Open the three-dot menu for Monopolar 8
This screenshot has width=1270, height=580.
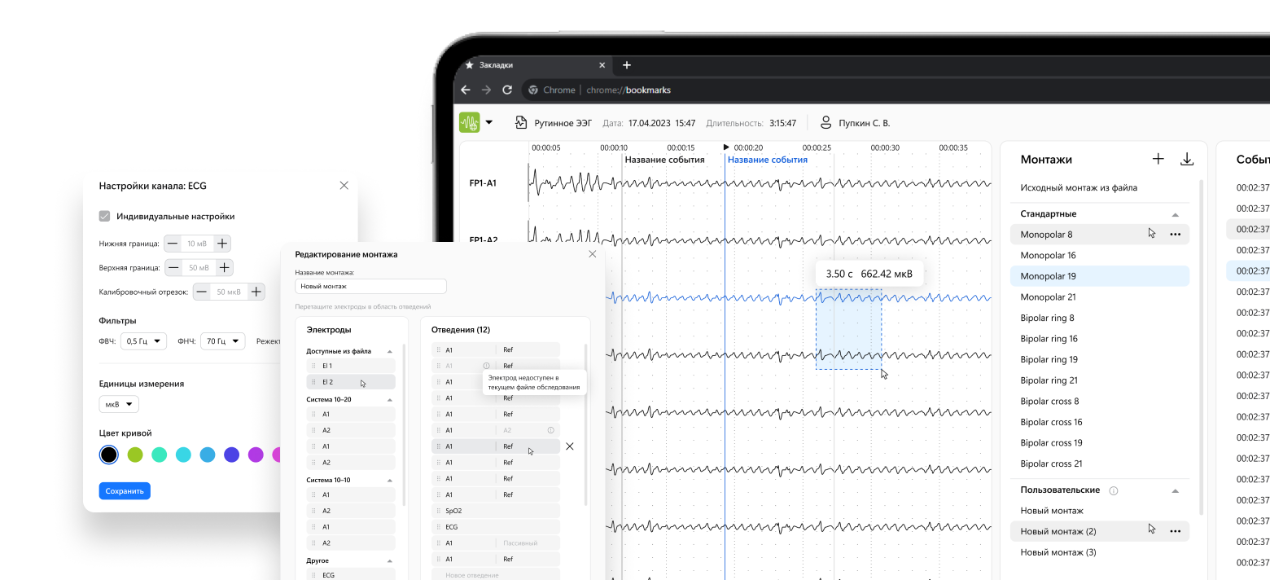[x=1175, y=234]
